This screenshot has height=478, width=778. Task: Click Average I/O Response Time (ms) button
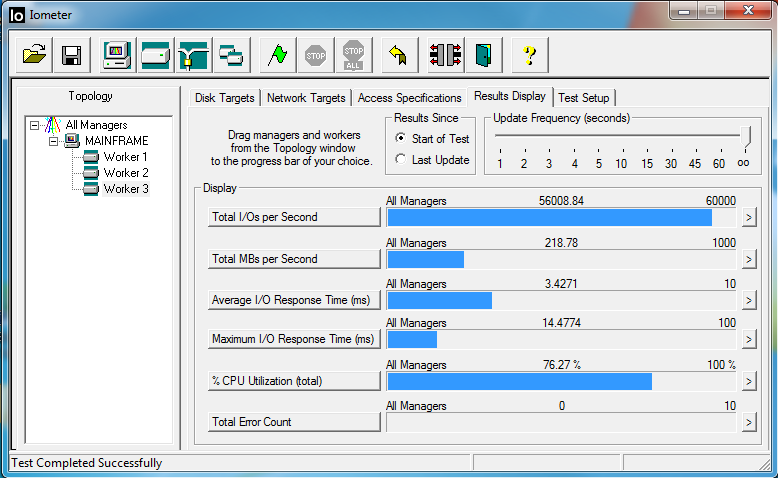pos(294,300)
